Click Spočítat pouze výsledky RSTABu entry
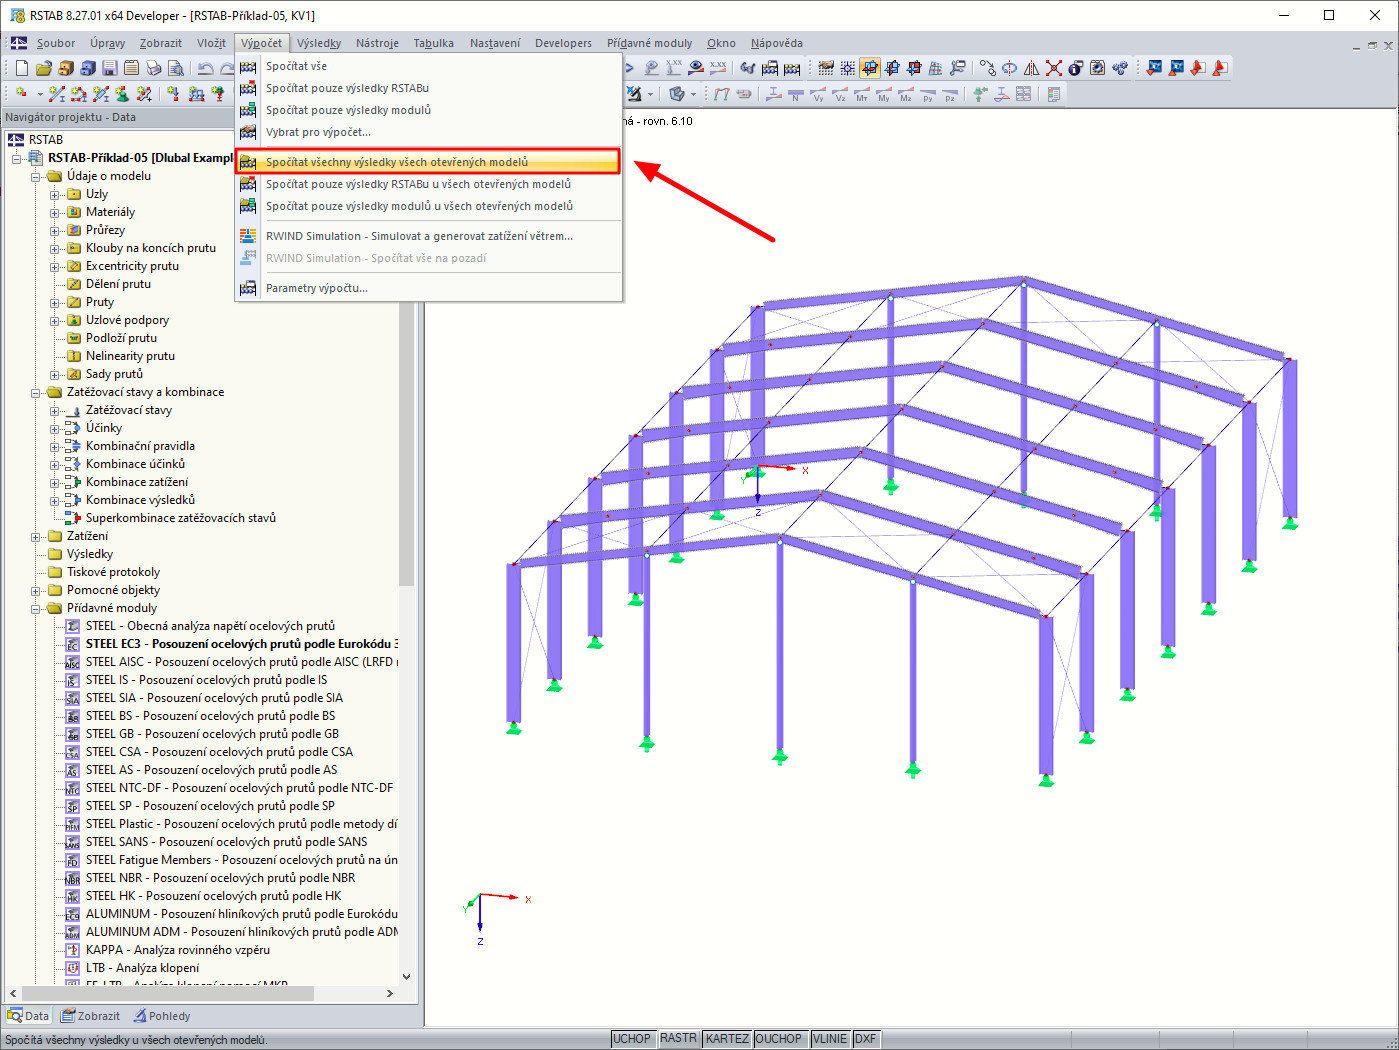 pos(429,88)
